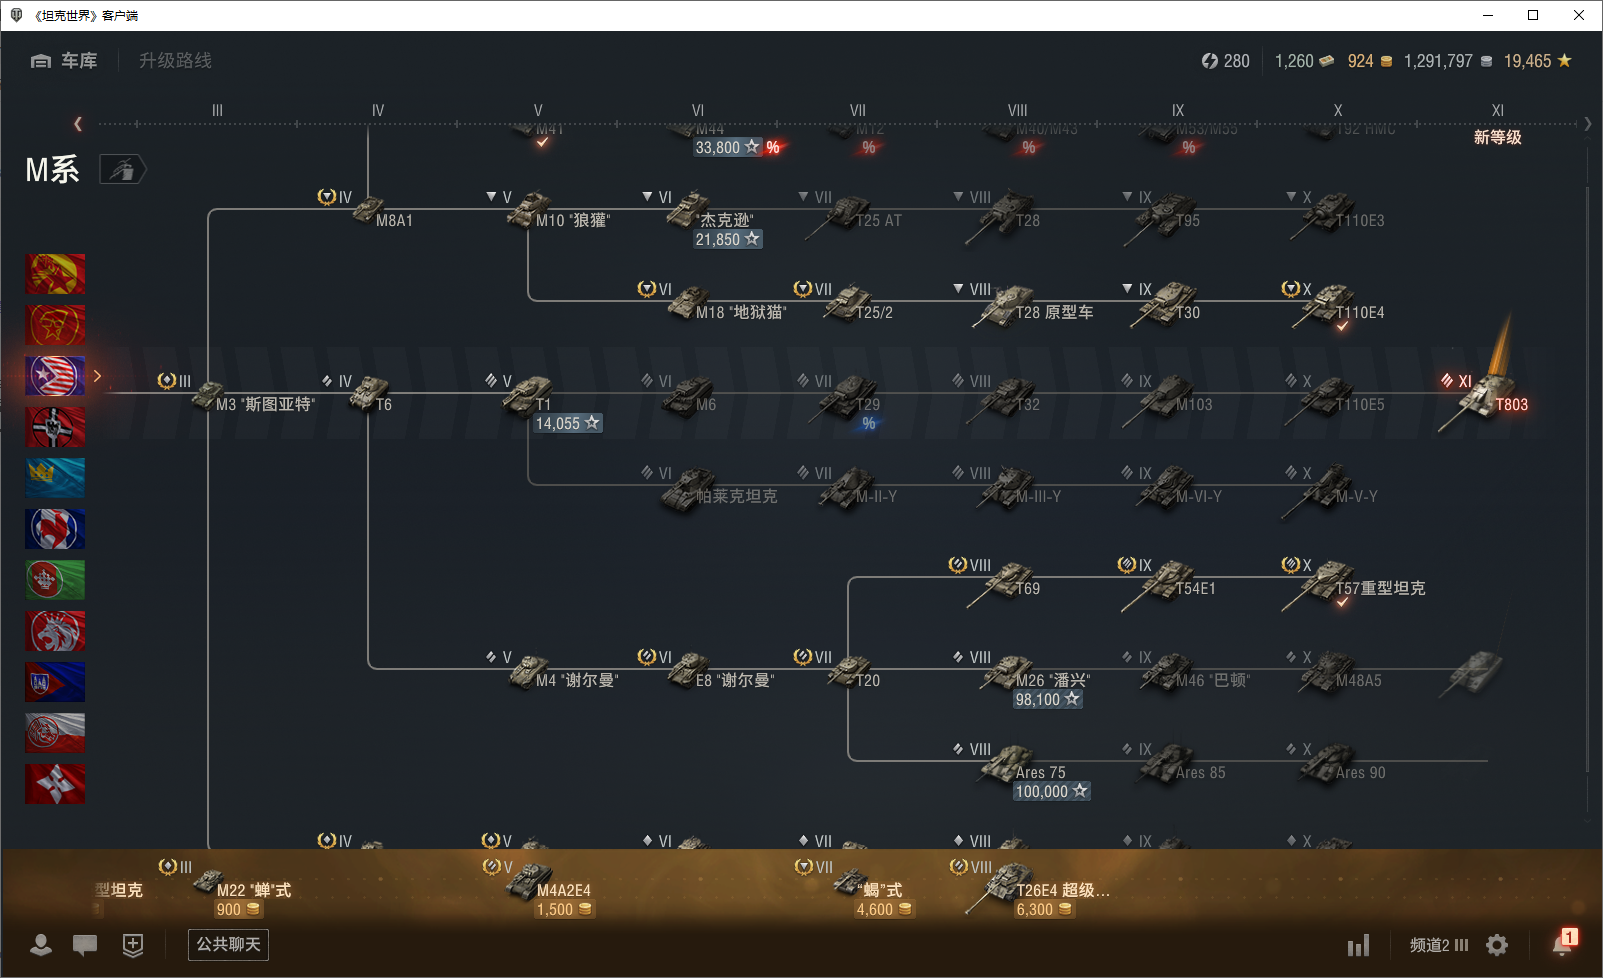Select the China nation flag
Screen dimensions: 1603x978
pos(55,274)
